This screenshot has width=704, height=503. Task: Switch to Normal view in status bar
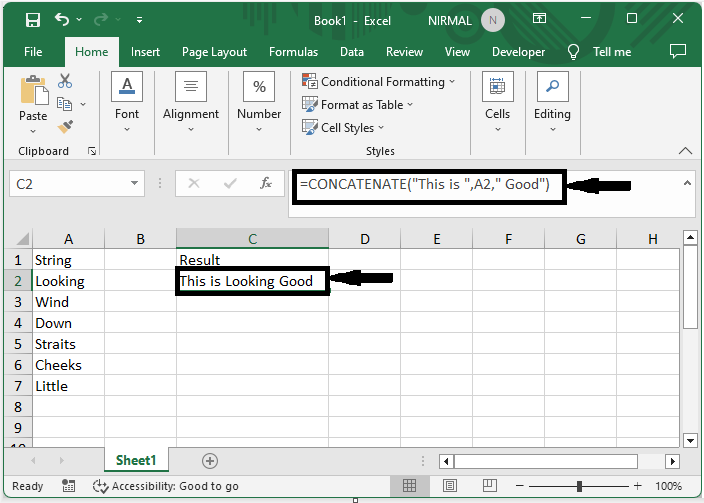click(409, 486)
